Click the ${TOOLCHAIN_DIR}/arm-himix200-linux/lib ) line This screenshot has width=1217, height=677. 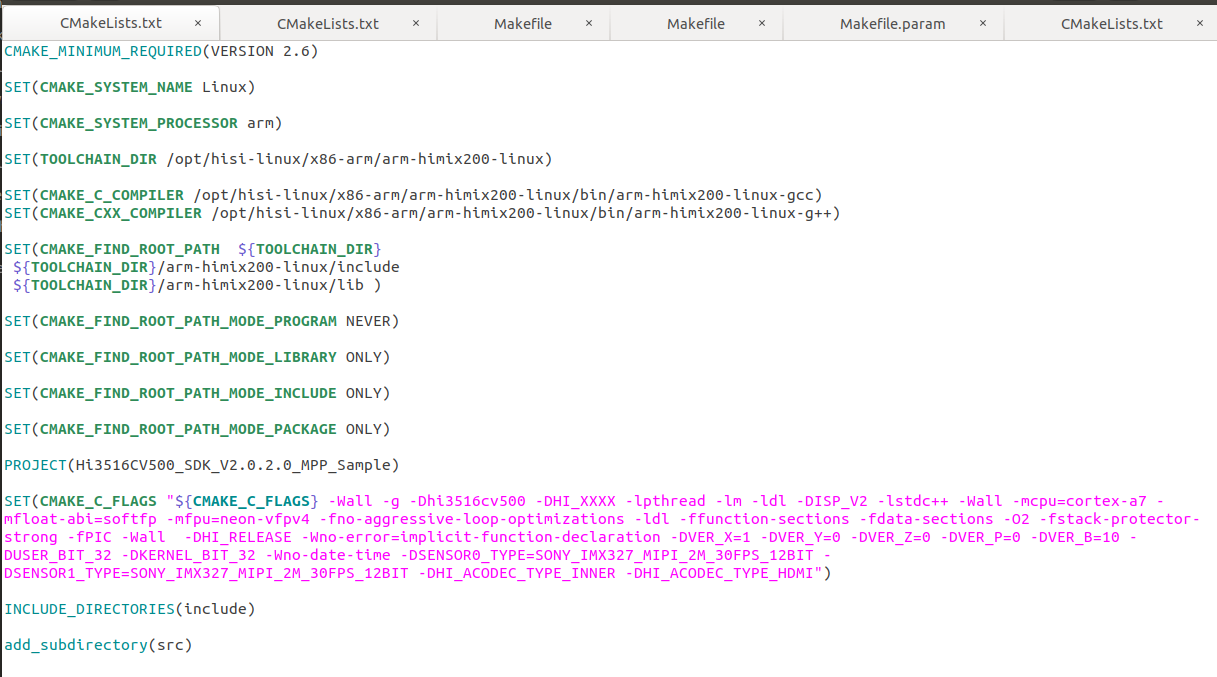click(x=197, y=285)
